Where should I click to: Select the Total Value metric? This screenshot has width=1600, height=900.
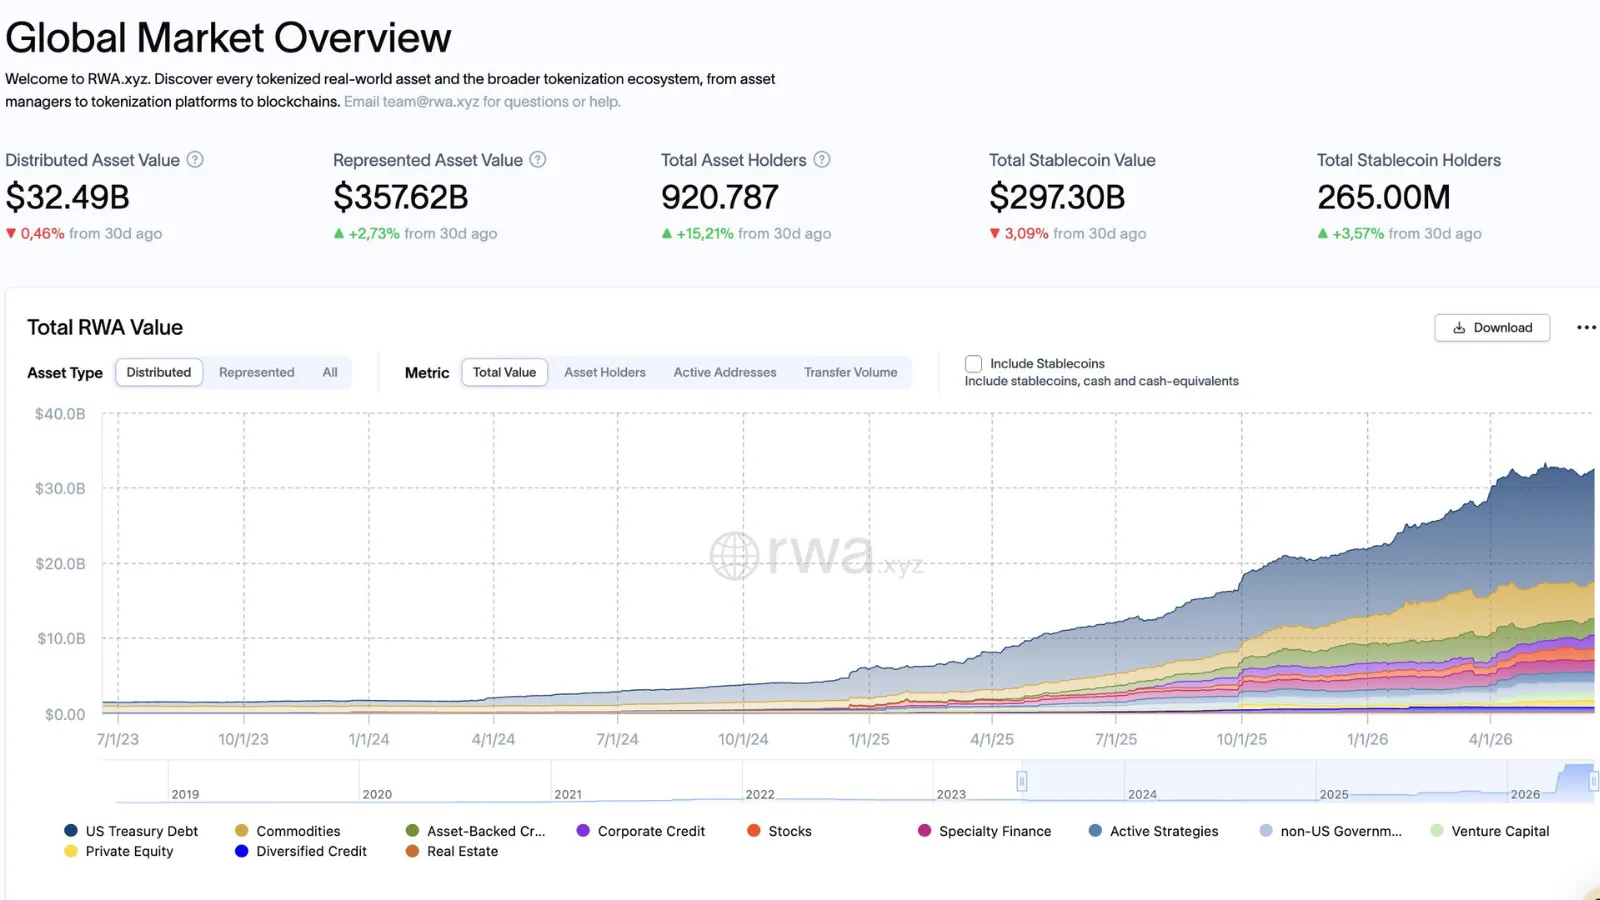[x=504, y=372]
